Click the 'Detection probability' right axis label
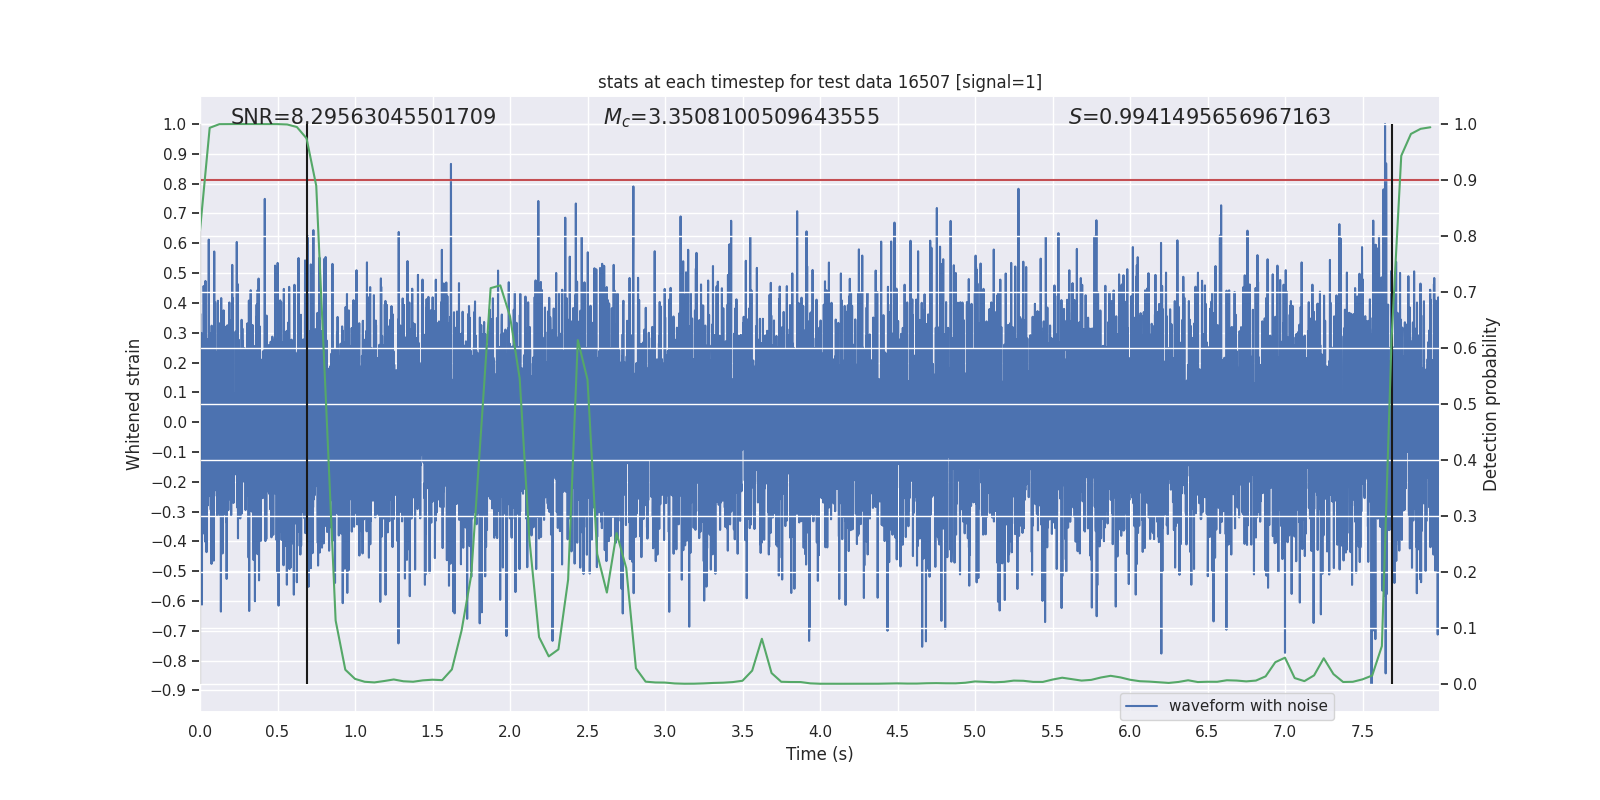The image size is (1600, 800). click(x=1491, y=404)
